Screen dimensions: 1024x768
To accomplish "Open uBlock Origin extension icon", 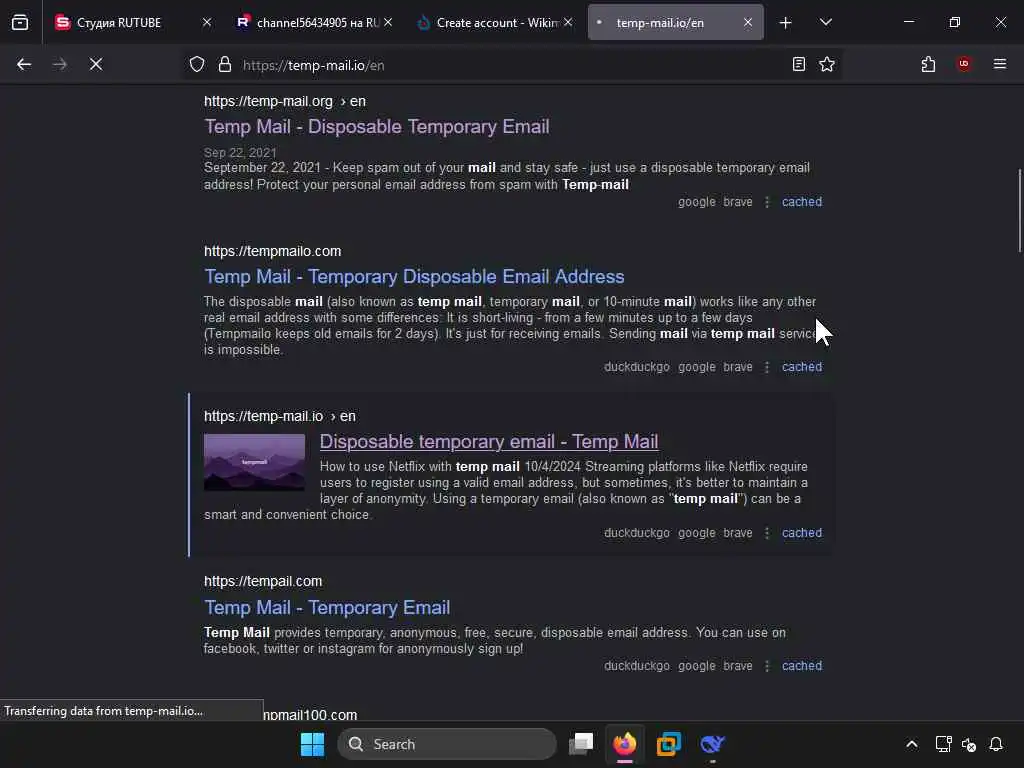I will (x=964, y=64).
